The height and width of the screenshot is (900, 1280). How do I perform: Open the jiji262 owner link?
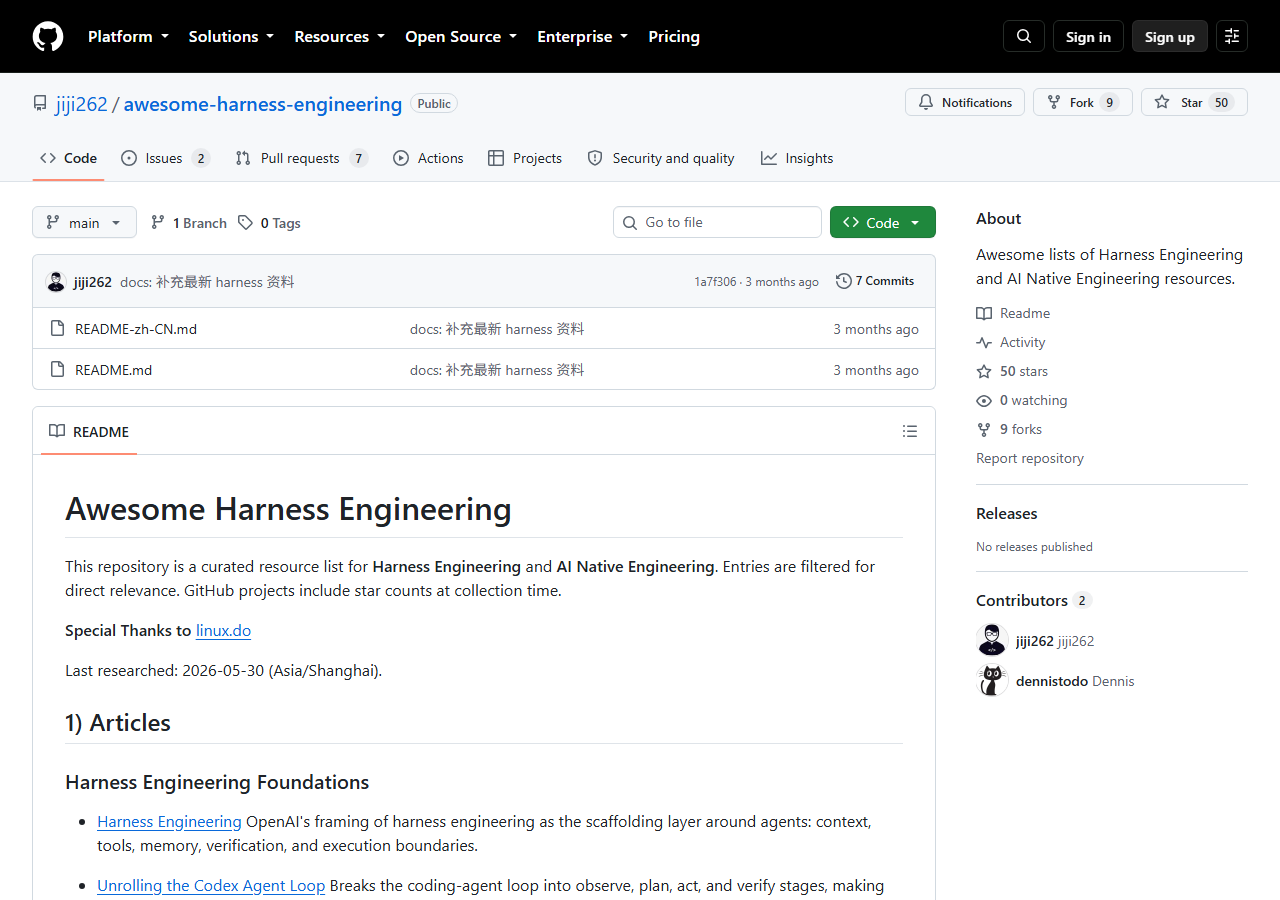tap(81, 104)
